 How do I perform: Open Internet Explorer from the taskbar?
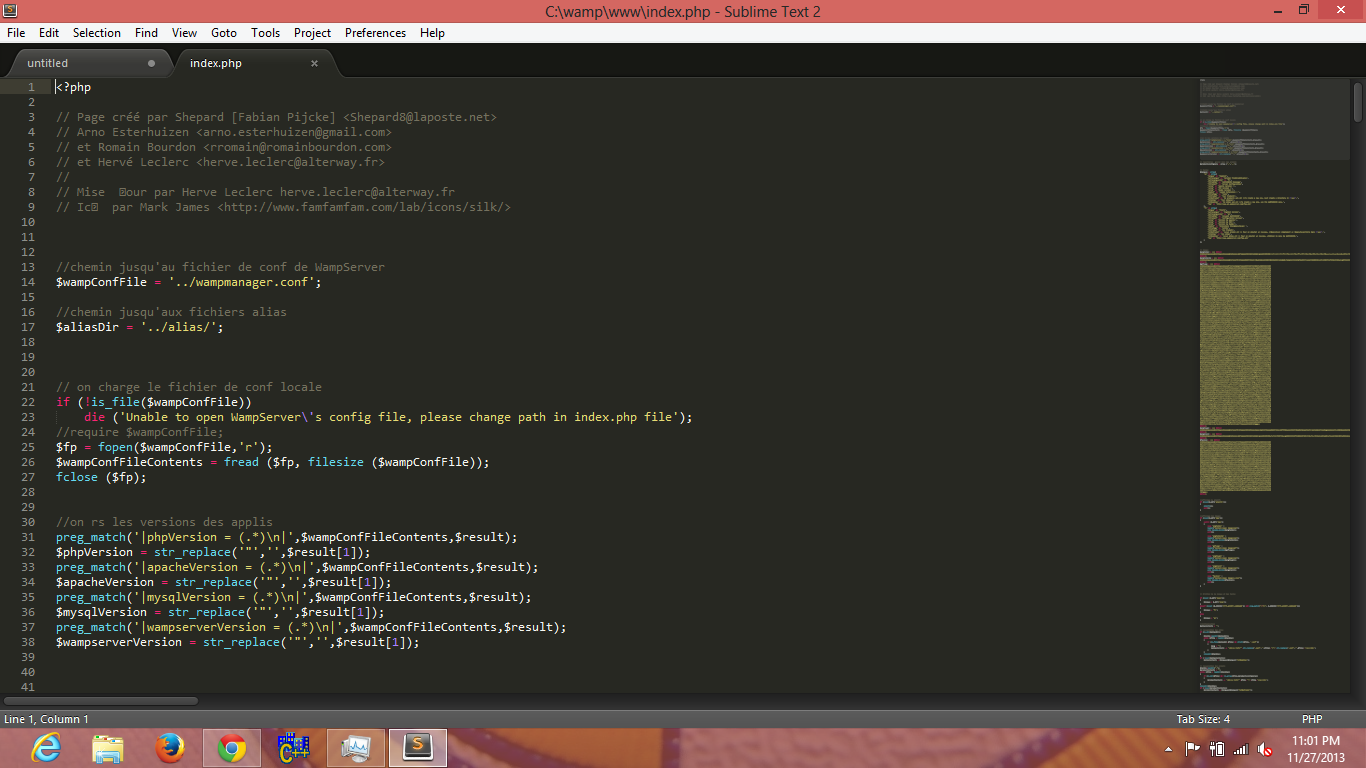tap(46, 748)
